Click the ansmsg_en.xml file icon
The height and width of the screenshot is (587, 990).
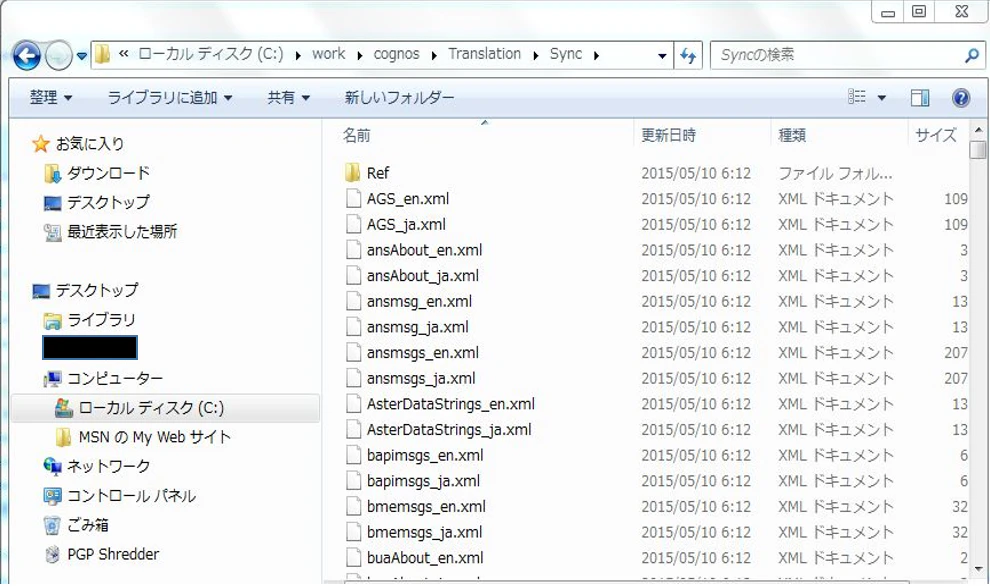(x=353, y=302)
